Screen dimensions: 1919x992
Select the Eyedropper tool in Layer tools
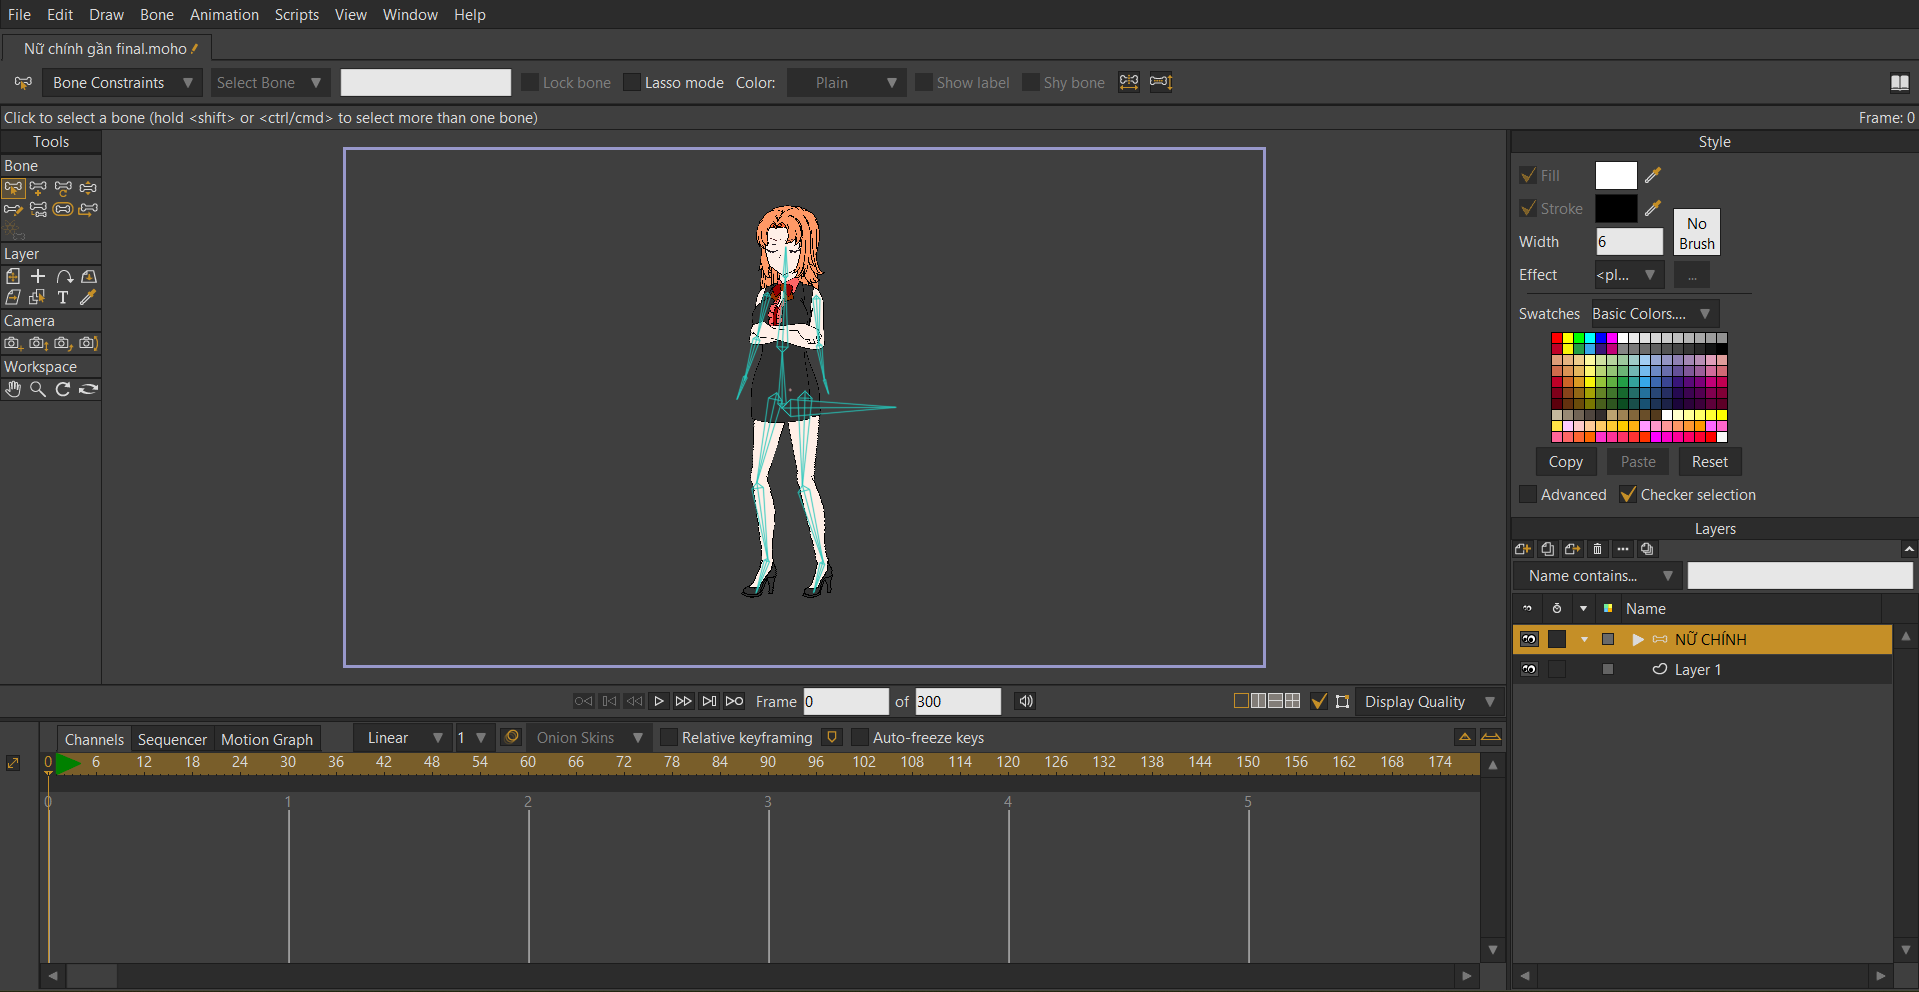click(x=88, y=298)
